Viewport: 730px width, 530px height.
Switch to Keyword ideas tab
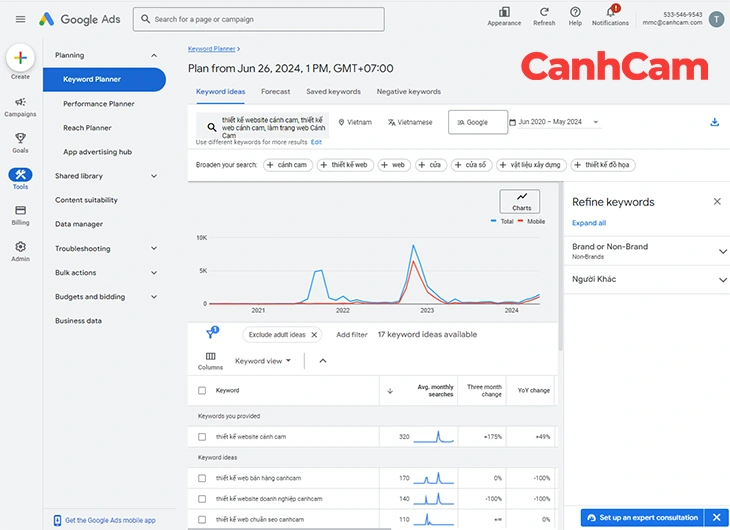pyautogui.click(x=220, y=92)
